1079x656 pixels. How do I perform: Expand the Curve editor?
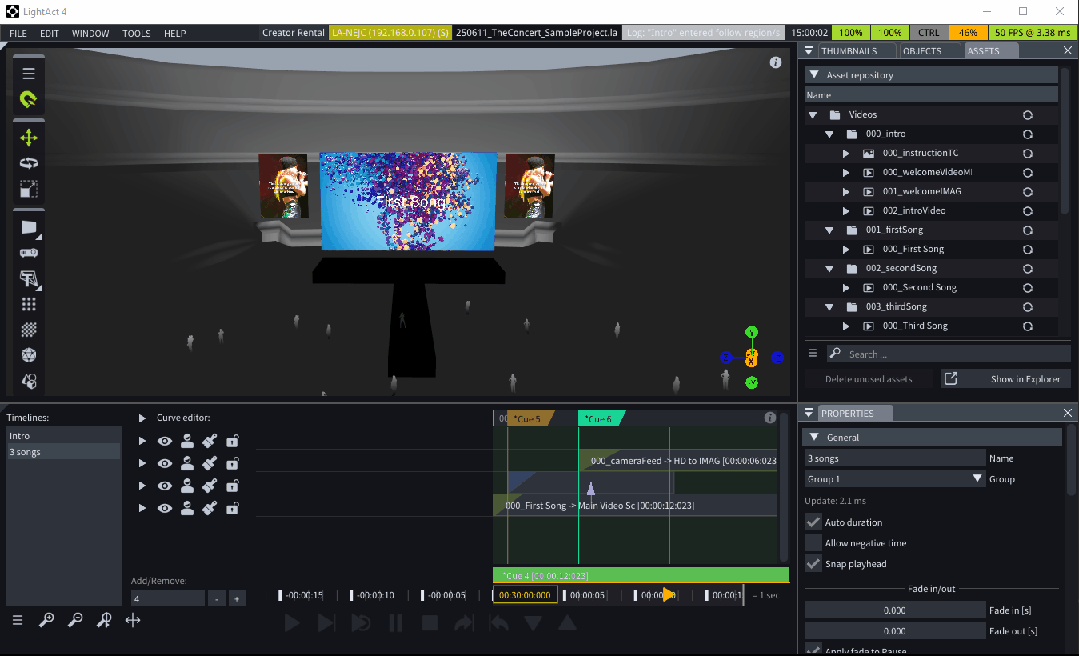pos(142,418)
